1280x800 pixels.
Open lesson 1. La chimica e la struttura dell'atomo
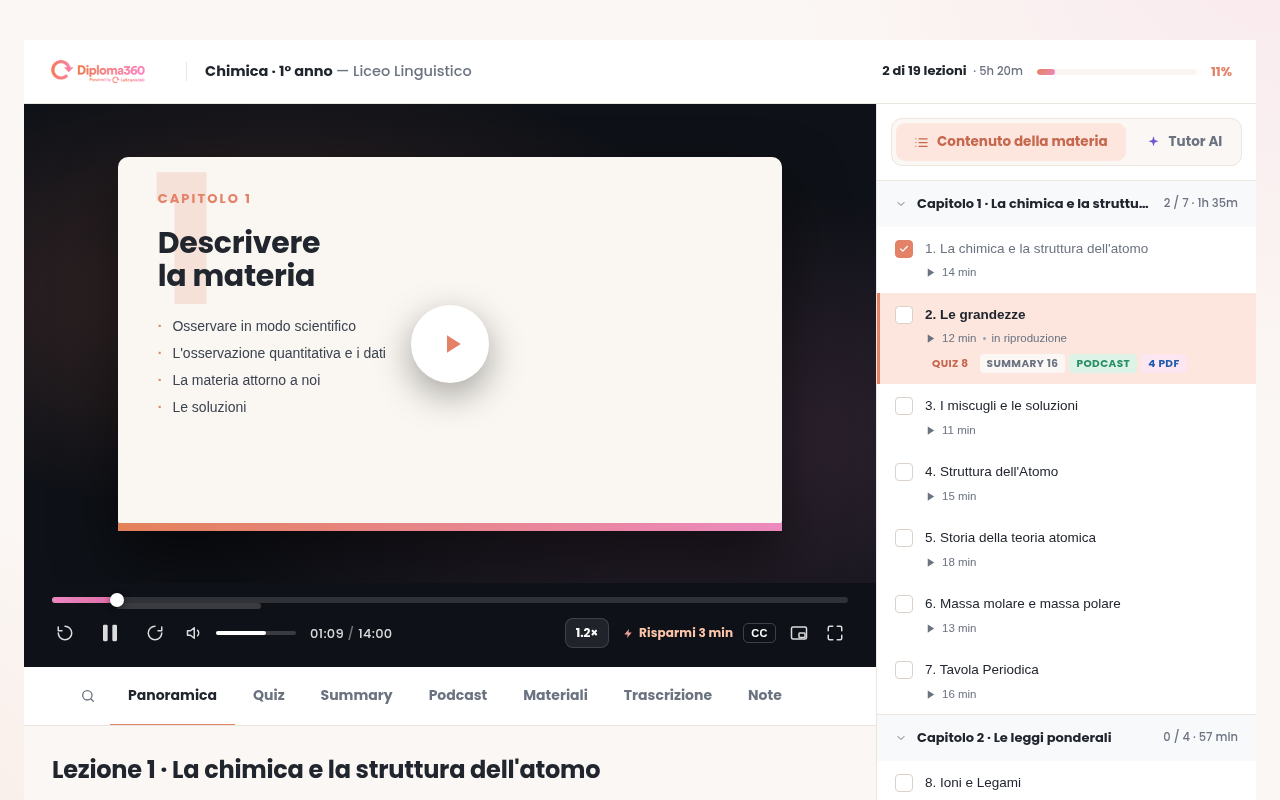(1036, 249)
